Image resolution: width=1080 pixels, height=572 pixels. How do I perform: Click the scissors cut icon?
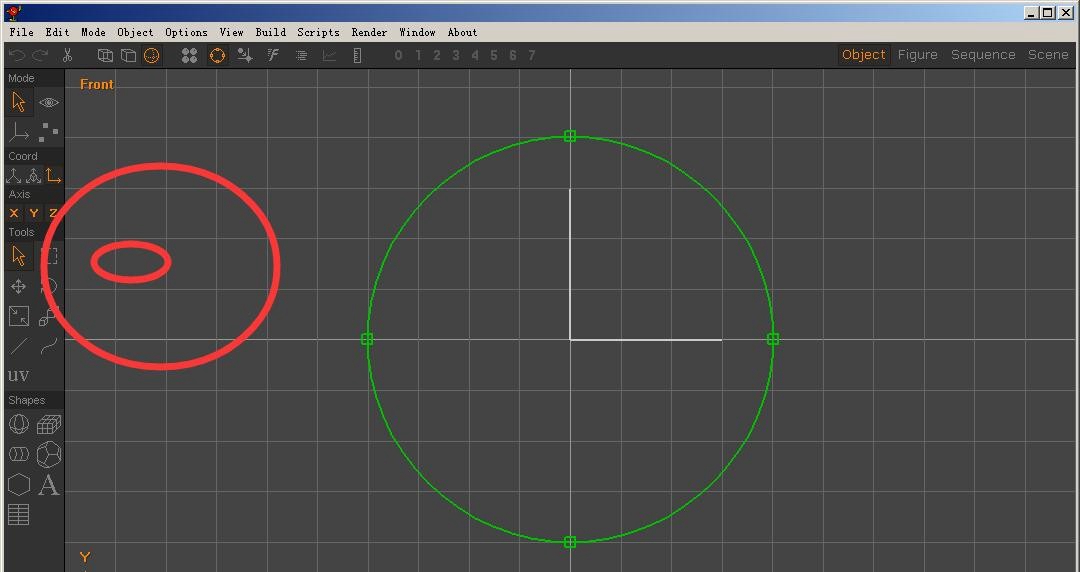[x=68, y=55]
